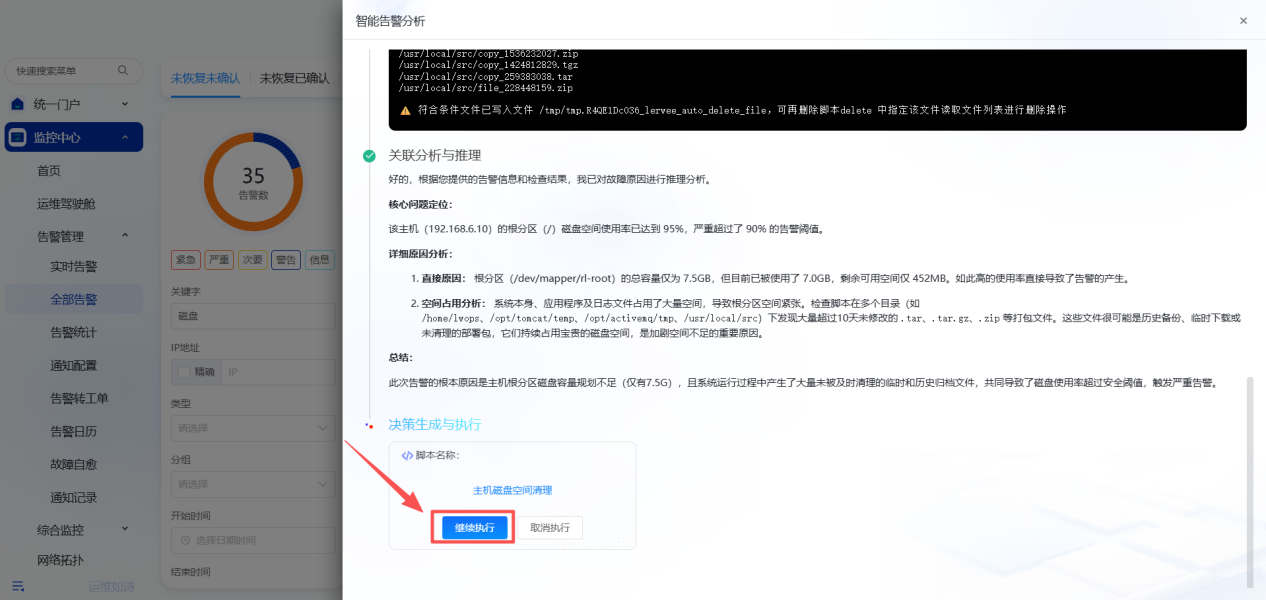Switch to the 未恢复已确认 tab
The image size is (1266, 600).
[294, 78]
